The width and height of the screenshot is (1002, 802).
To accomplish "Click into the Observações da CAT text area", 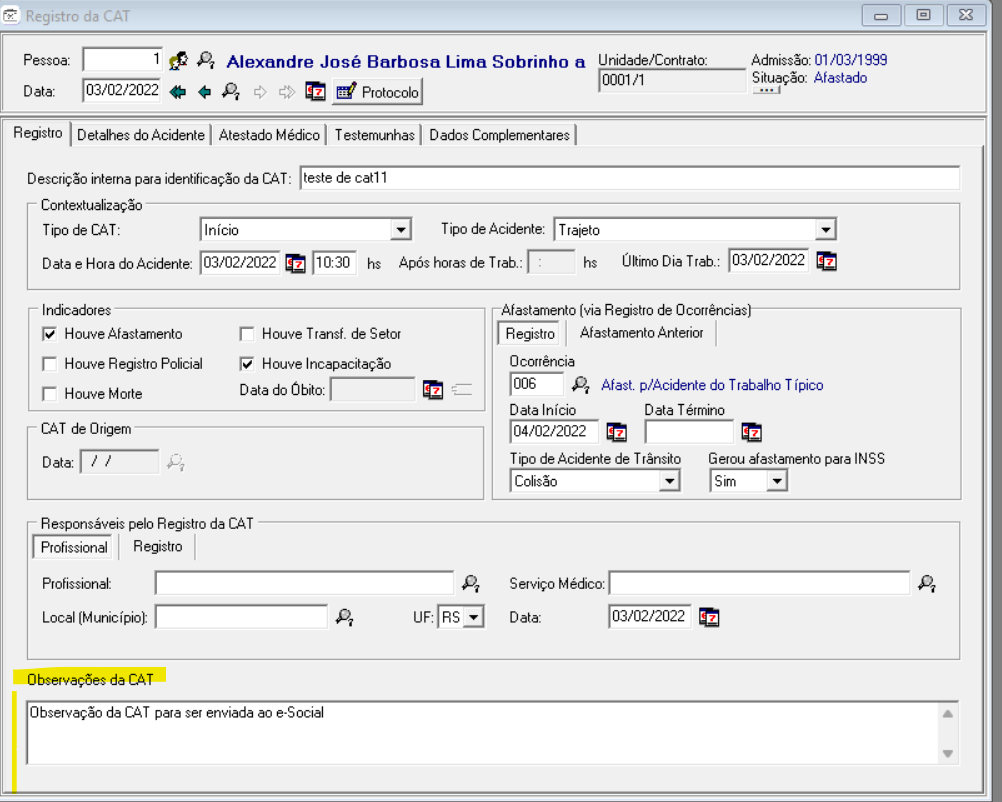I will click(480, 732).
